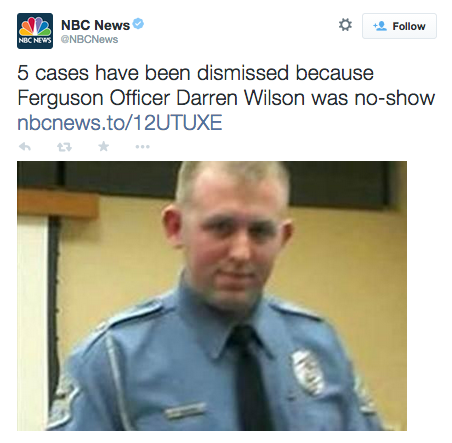Favorite the tweet with the star icon
This screenshot has width=452, height=443.
coord(104,146)
